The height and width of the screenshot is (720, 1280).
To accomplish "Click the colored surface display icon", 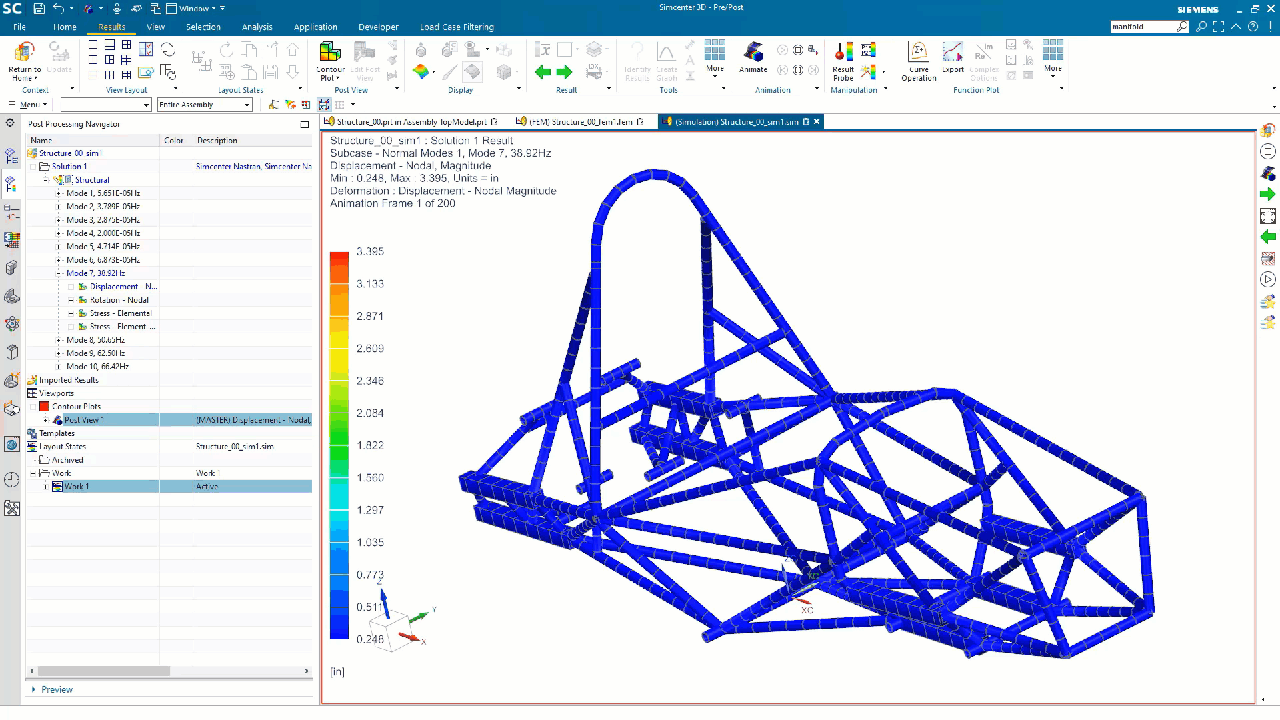I will coord(421,72).
